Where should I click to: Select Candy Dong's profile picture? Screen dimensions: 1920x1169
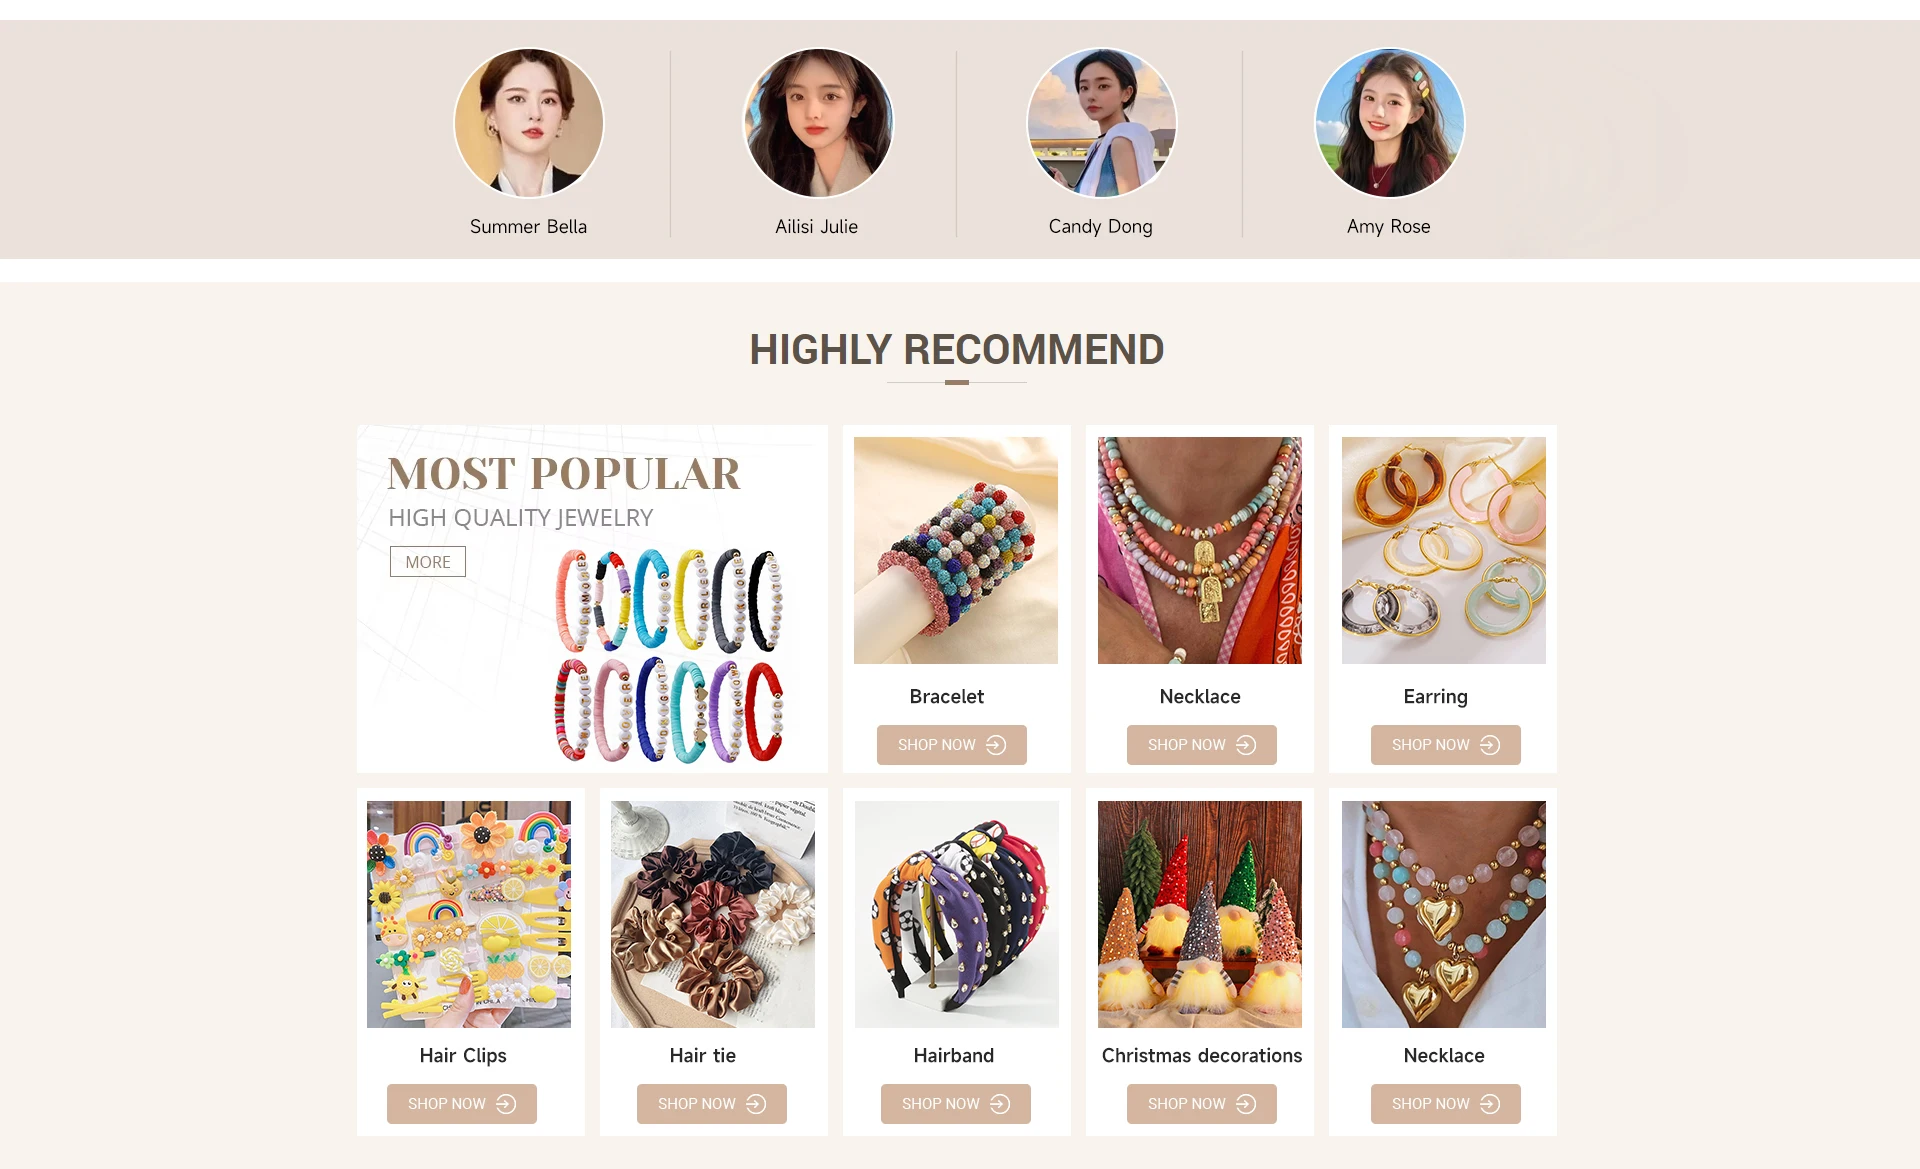pyautogui.click(x=1102, y=123)
